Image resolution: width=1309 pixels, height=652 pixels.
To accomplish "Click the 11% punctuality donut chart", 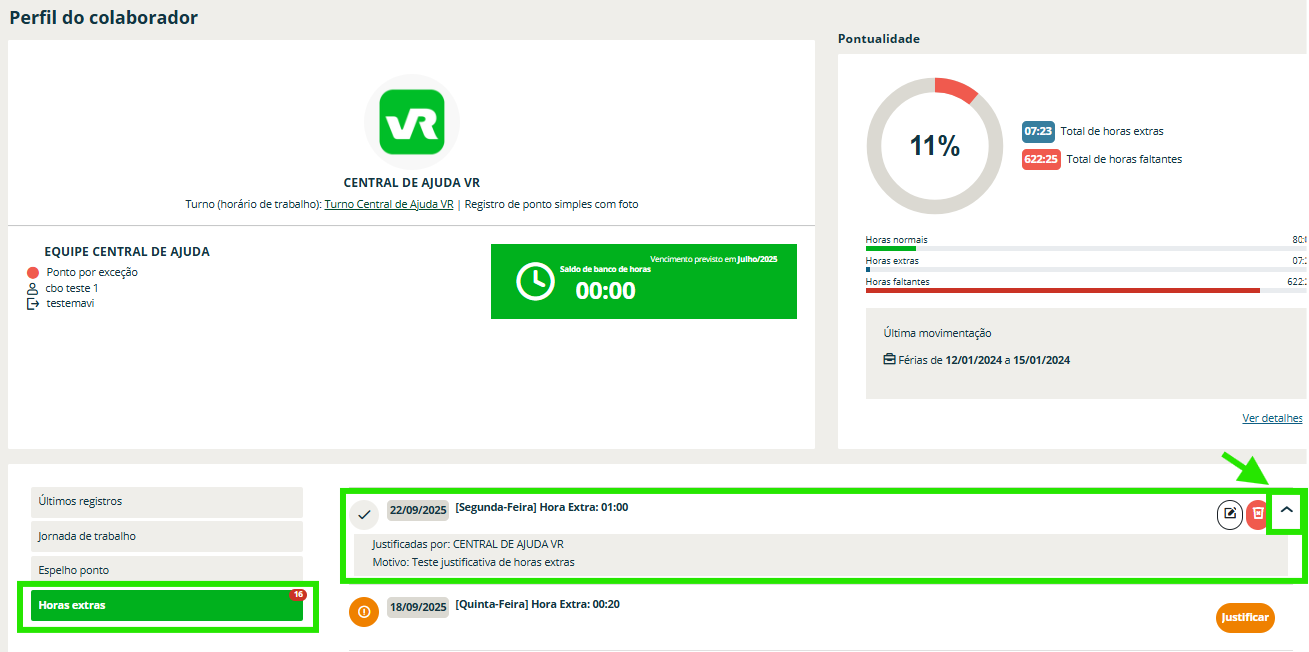I will point(934,146).
